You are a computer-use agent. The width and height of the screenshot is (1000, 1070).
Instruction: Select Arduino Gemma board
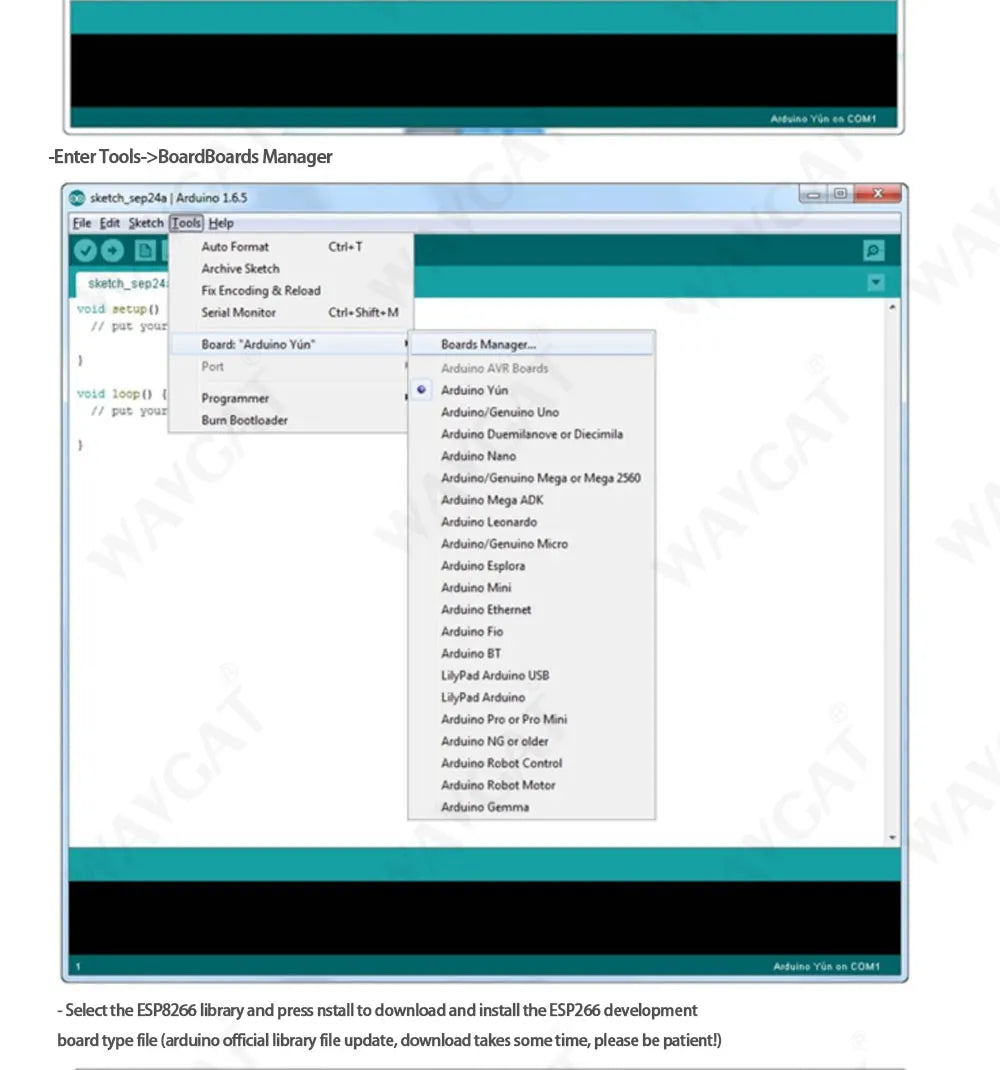[x=531, y=807]
